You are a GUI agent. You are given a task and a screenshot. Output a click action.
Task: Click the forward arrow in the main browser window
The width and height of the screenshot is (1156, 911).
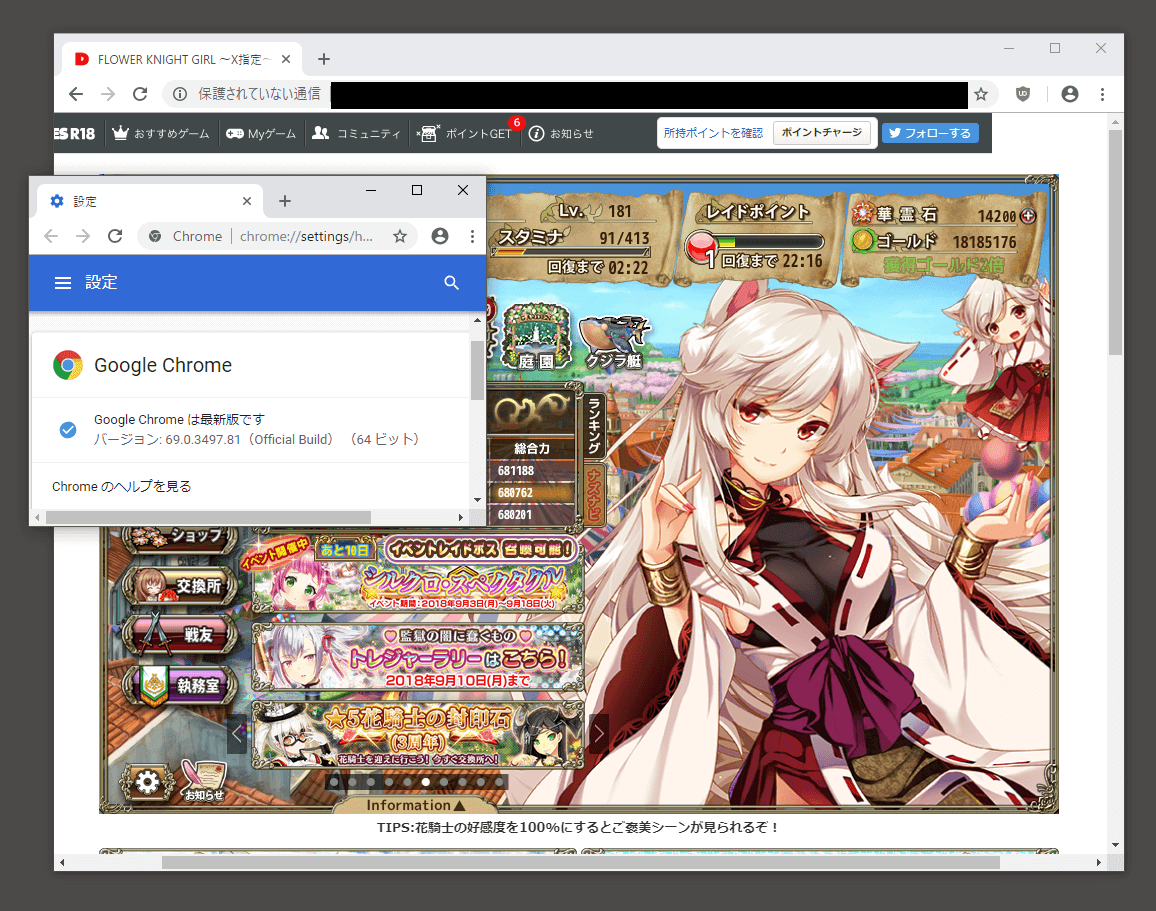(108, 94)
